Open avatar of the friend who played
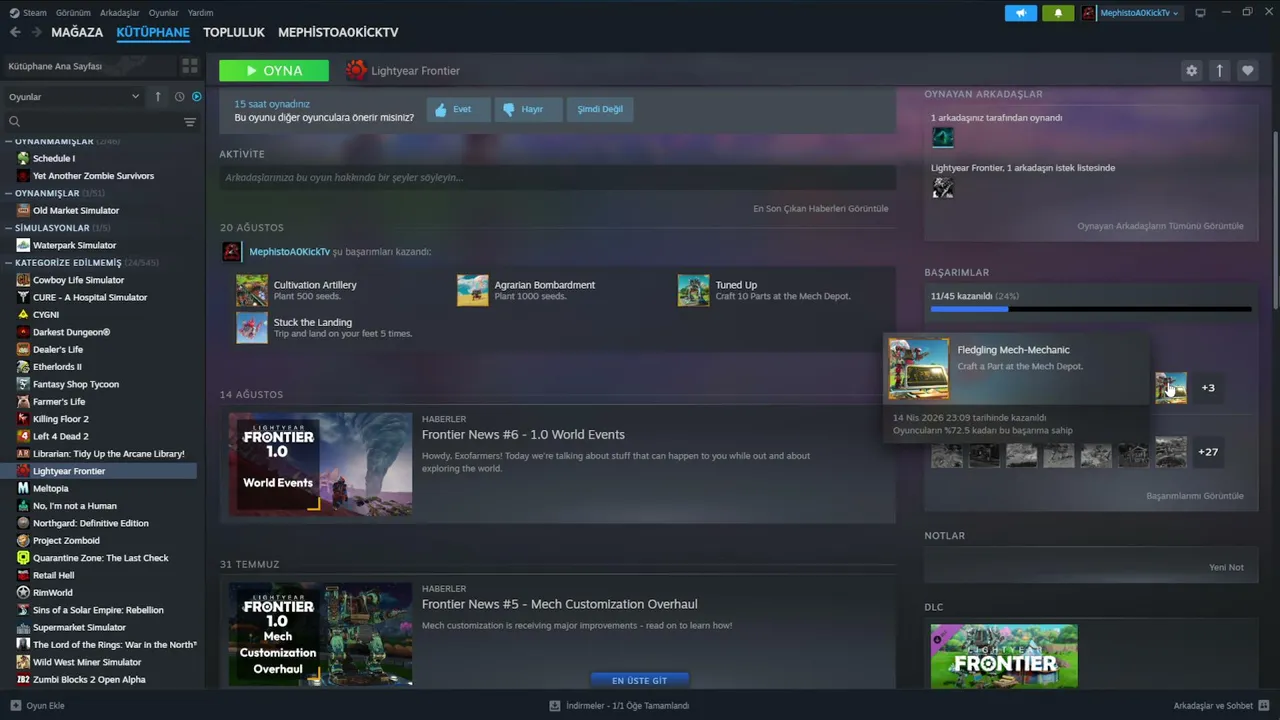The height and width of the screenshot is (720, 1280). coord(943,137)
